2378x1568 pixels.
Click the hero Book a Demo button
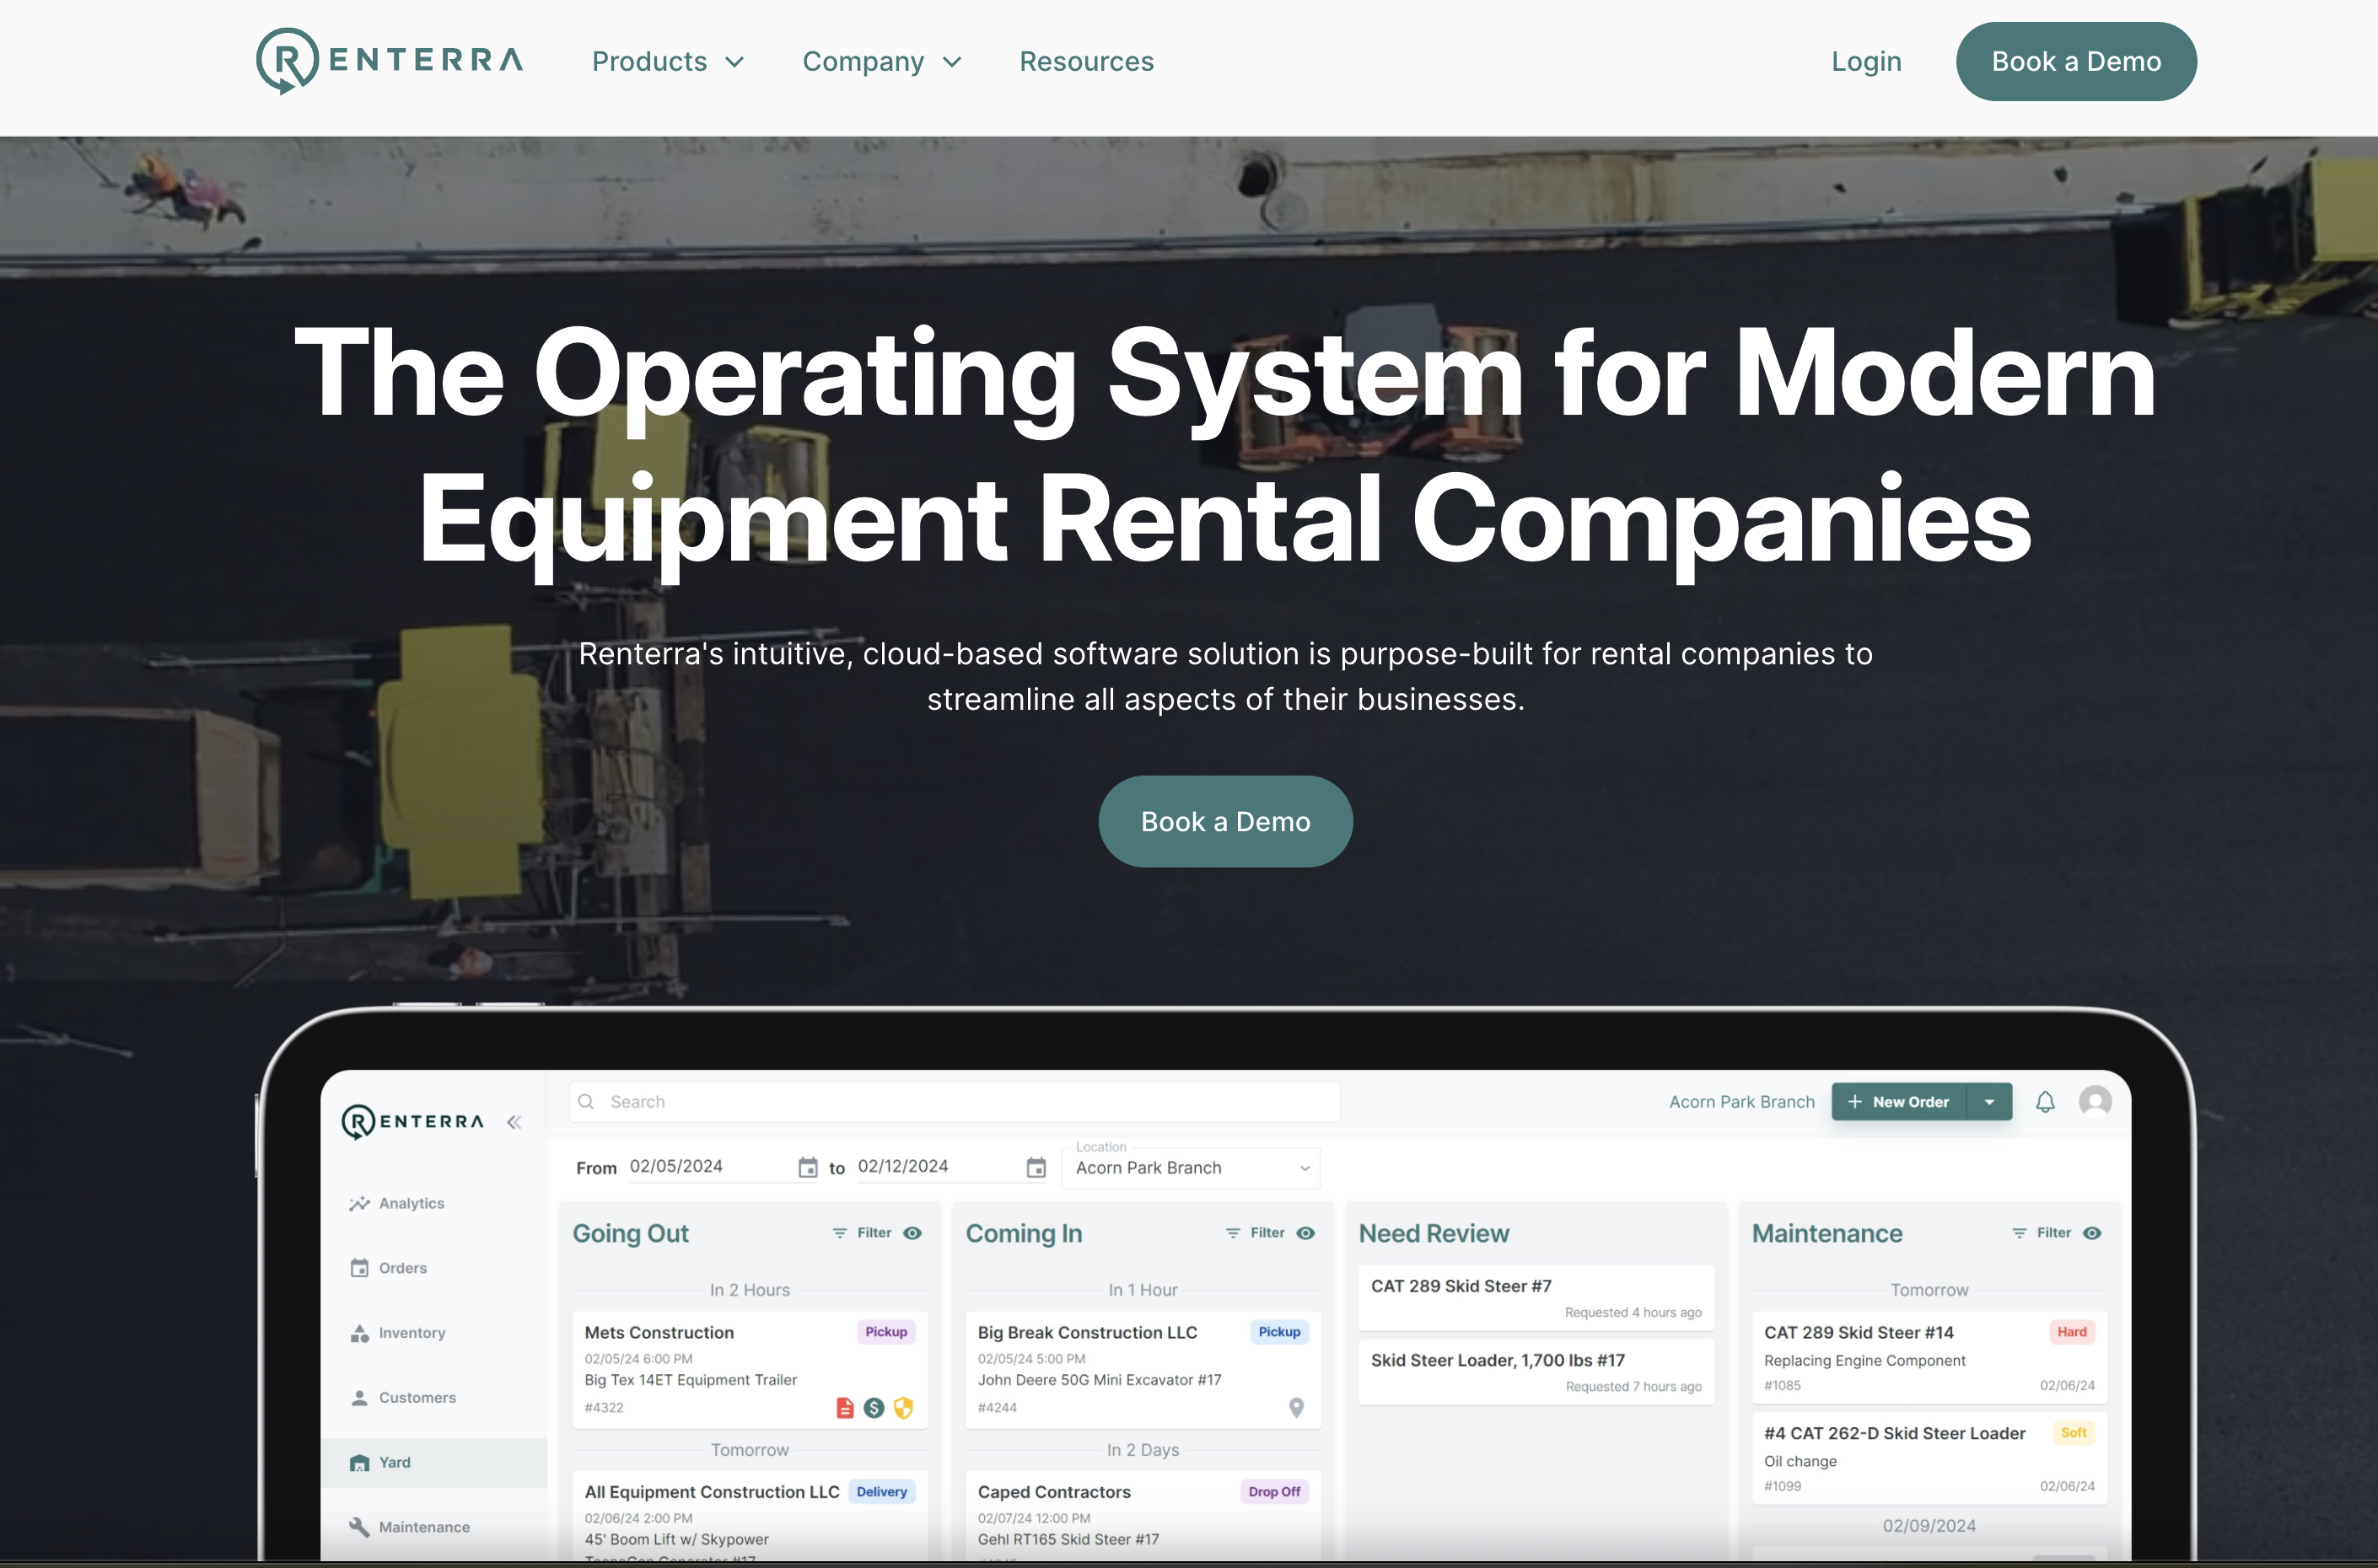[x=1225, y=821]
